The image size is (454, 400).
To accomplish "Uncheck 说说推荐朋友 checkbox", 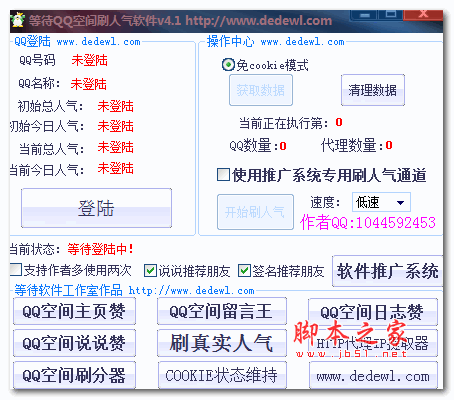I will point(150,271).
